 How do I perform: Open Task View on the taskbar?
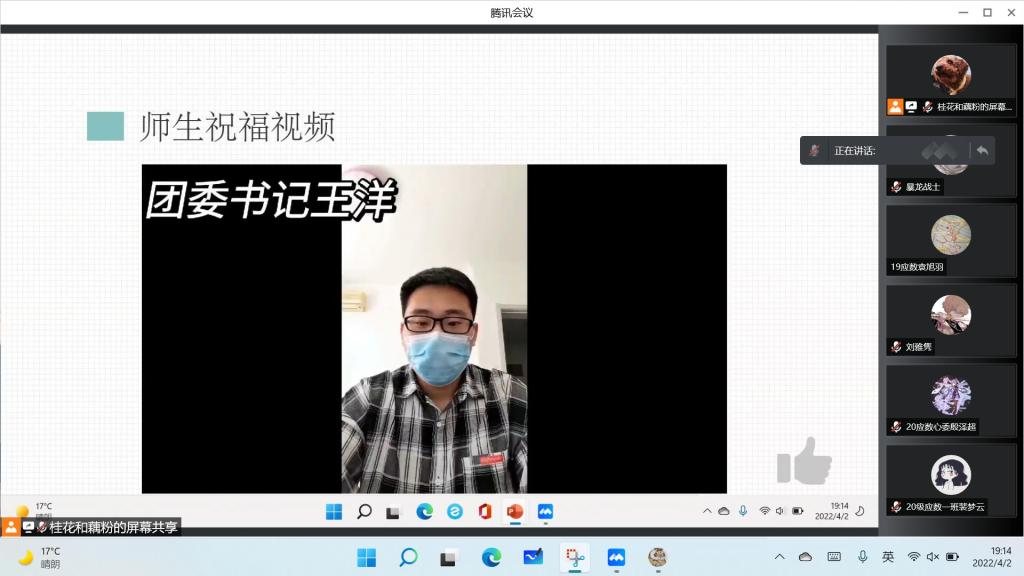pos(449,557)
